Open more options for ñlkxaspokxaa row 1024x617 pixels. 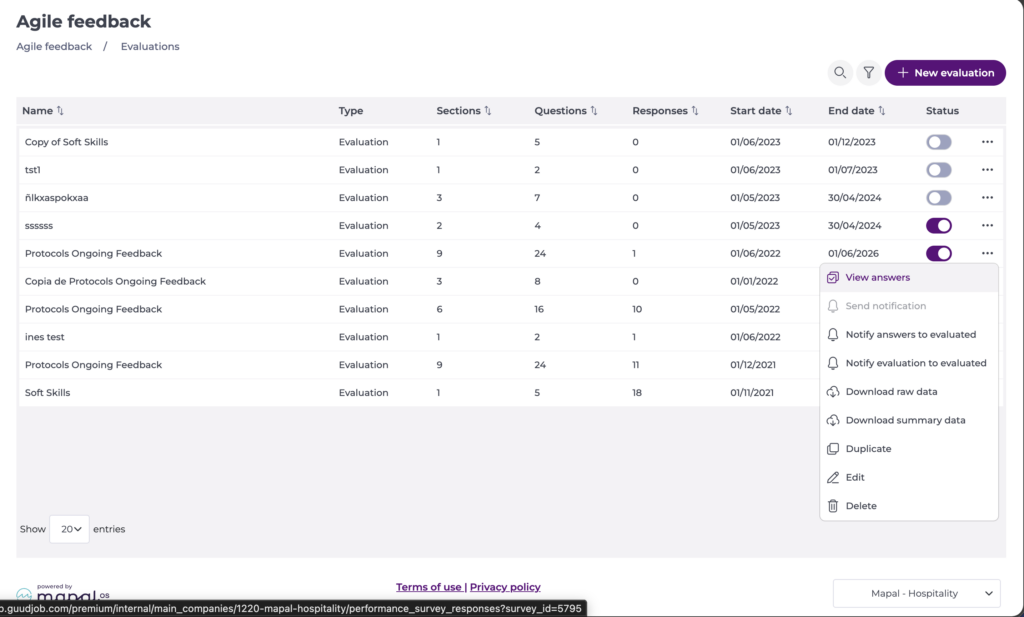[x=987, y=198]
